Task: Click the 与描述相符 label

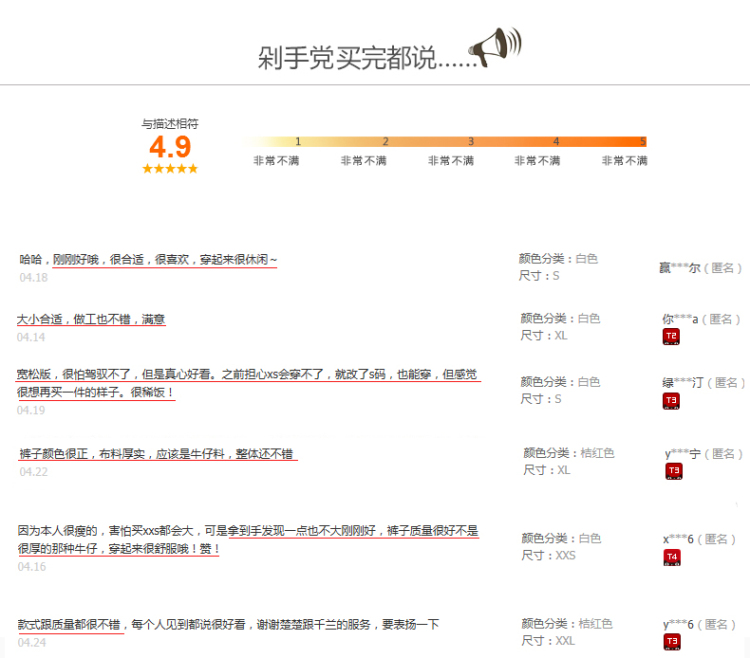Action: pos(170,124)
